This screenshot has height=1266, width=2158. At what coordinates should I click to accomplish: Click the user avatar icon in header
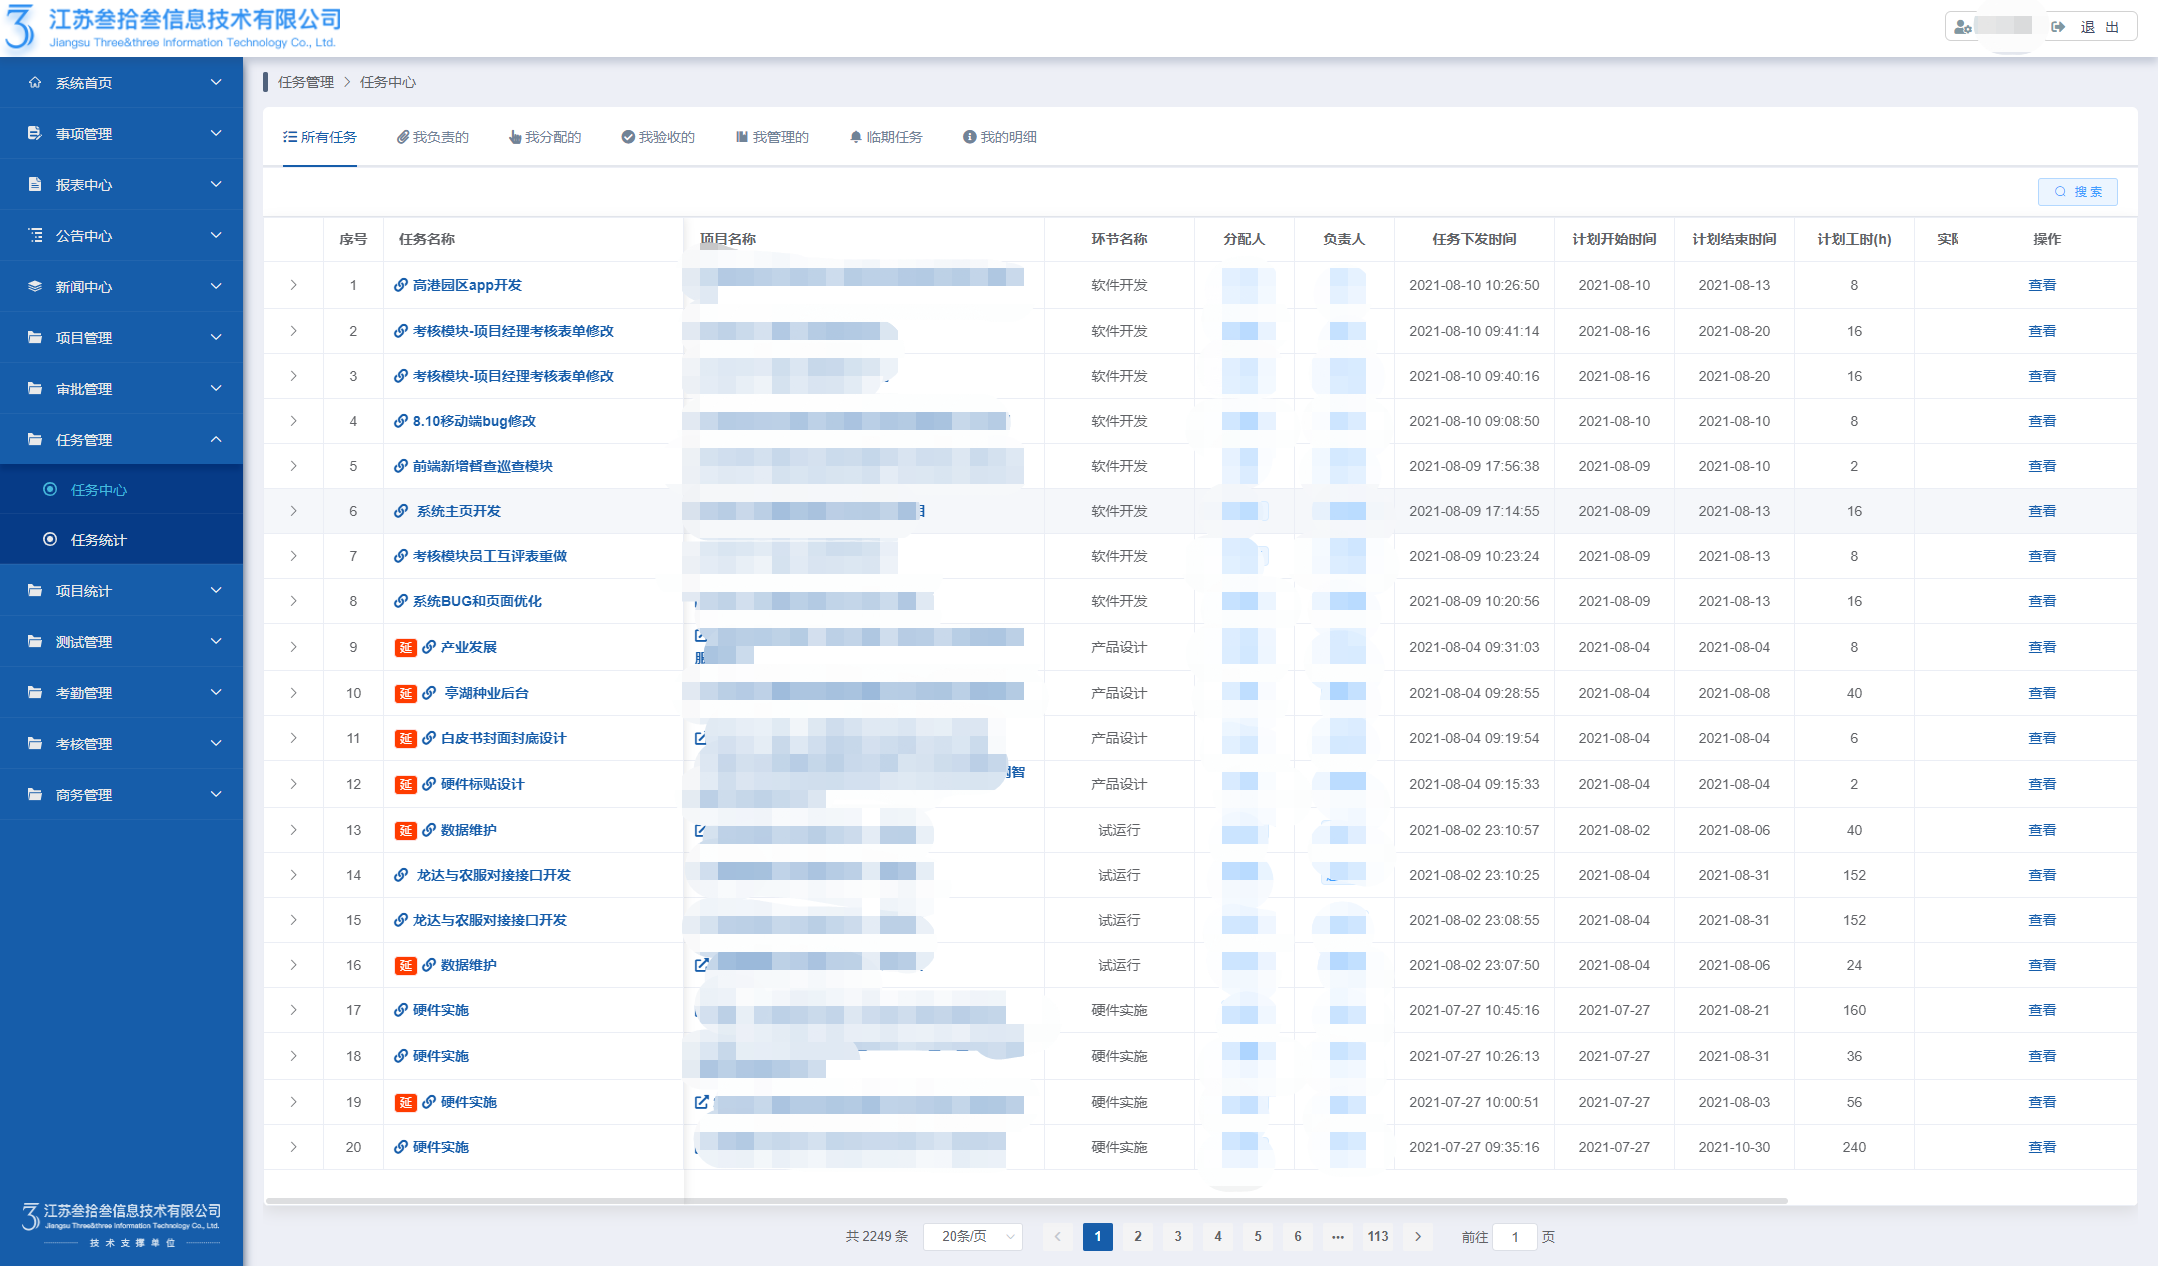pos(1962,27)
